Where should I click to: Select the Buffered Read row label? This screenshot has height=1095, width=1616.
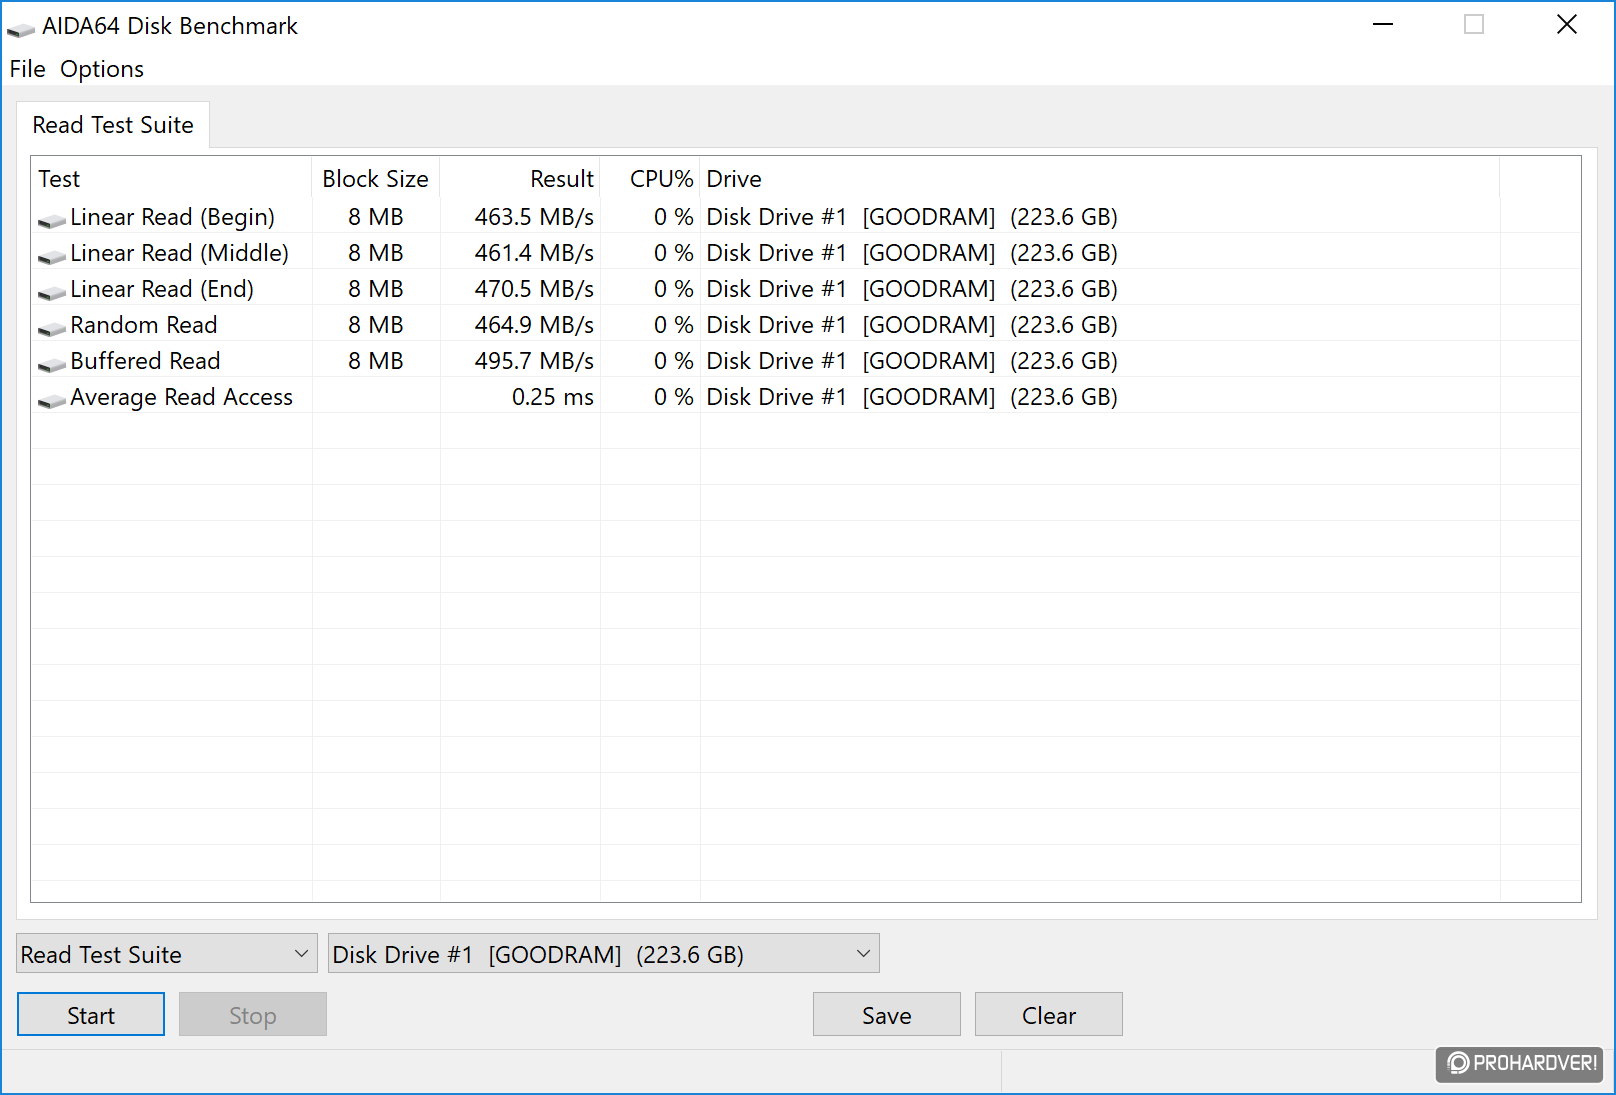click(x=145, y=361)
